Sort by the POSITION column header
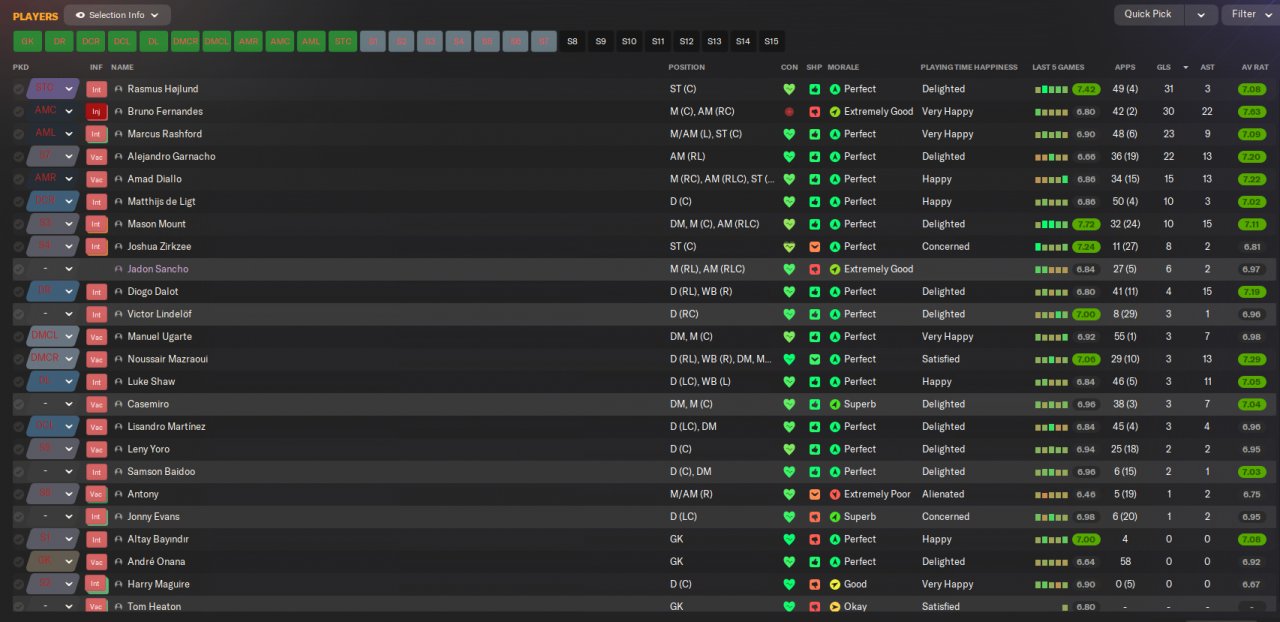Image resolution: width=1280 pixels, height=622 pixels. coord(687,67)
